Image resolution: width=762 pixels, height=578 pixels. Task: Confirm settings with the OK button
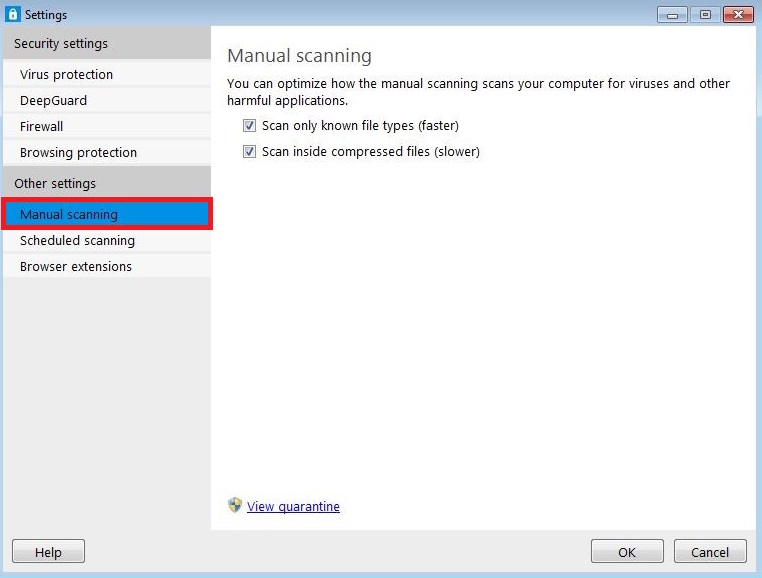click(x=627, y=551)
